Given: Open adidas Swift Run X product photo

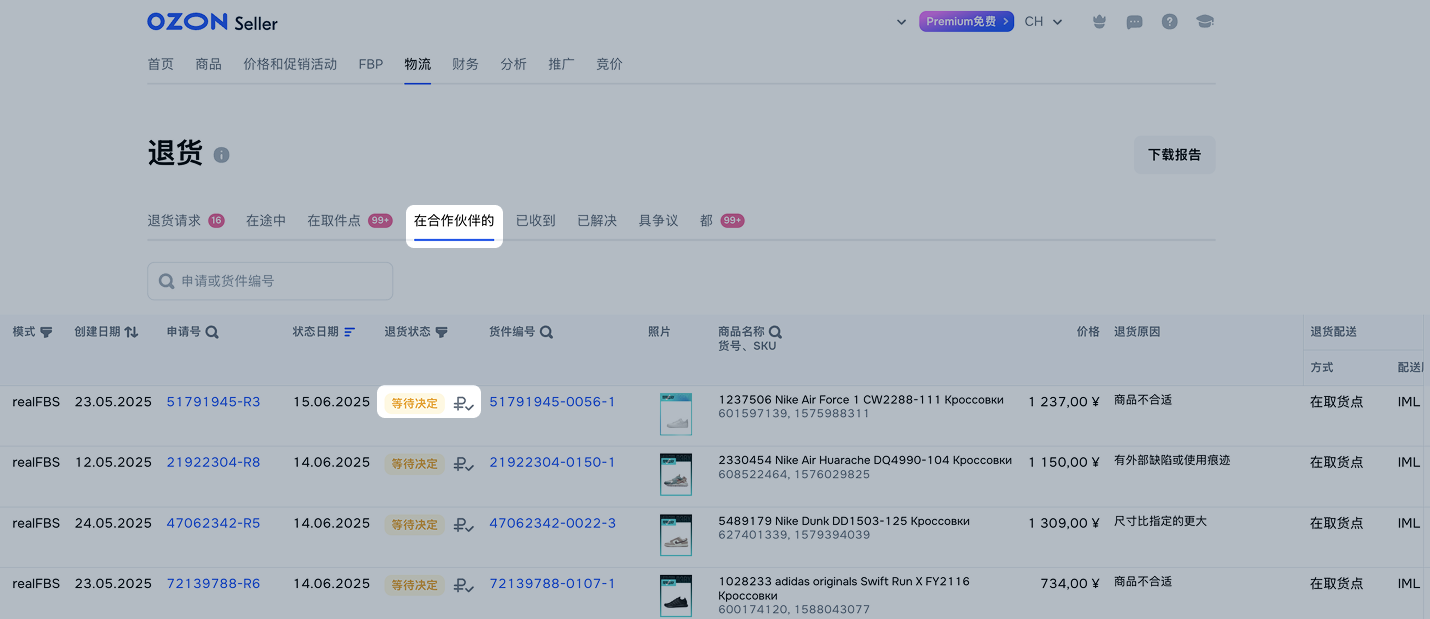Looking at the screenshot, I should pyautogui.click(x=676, y=596).
